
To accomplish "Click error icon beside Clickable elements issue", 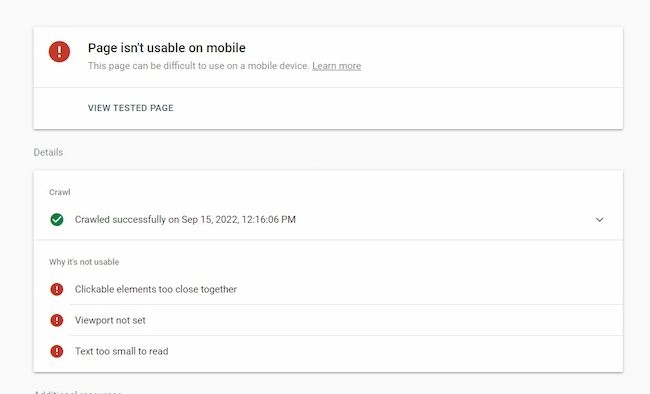I will [57, 289].
